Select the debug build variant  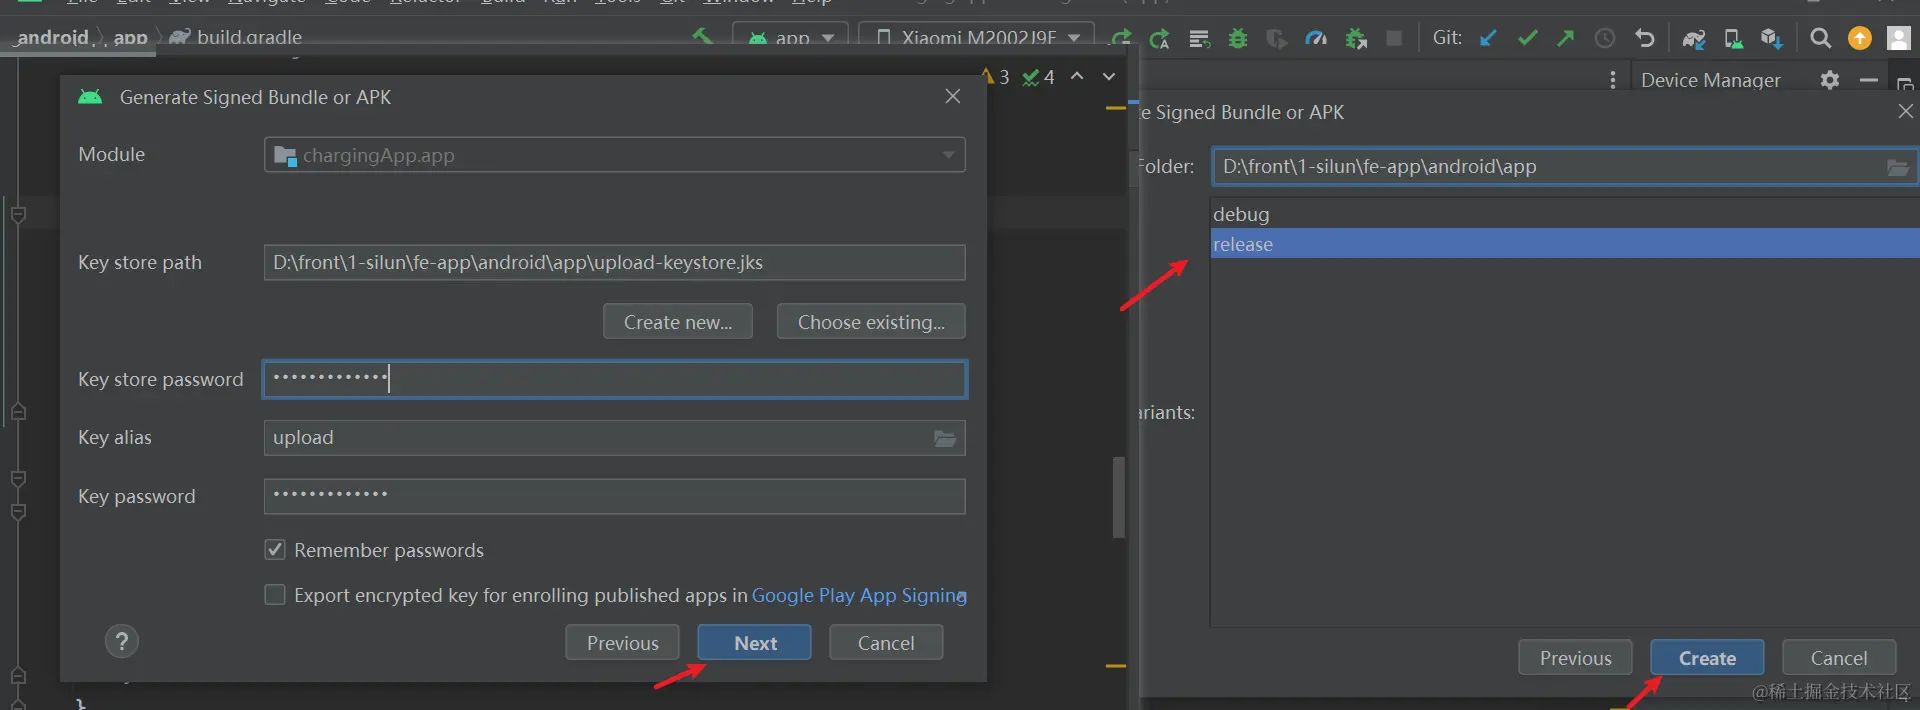(1565, 214)
